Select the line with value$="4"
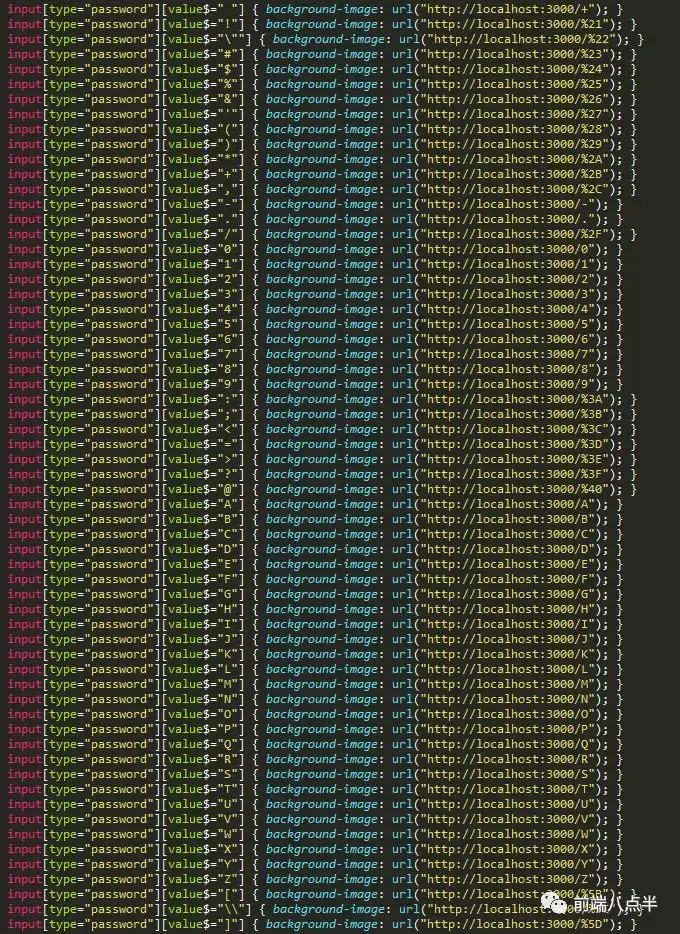The image size is (680, 934). 314,309
